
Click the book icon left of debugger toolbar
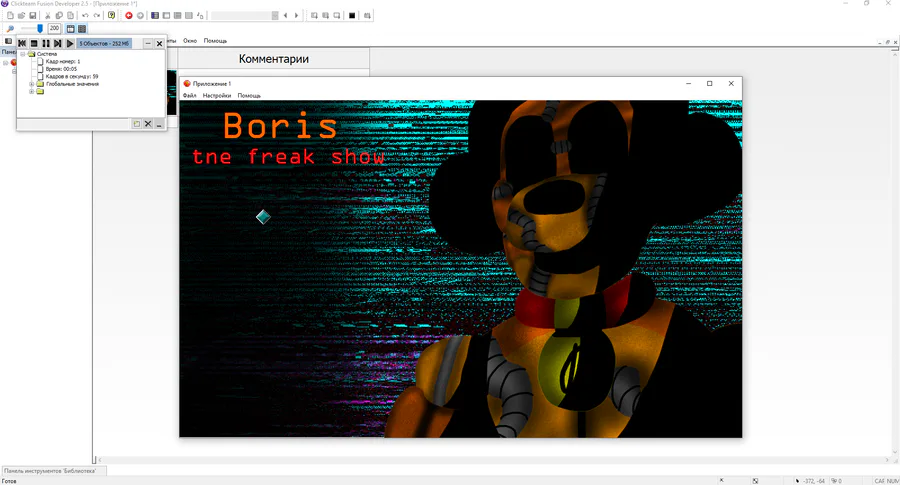click(8, 41)
